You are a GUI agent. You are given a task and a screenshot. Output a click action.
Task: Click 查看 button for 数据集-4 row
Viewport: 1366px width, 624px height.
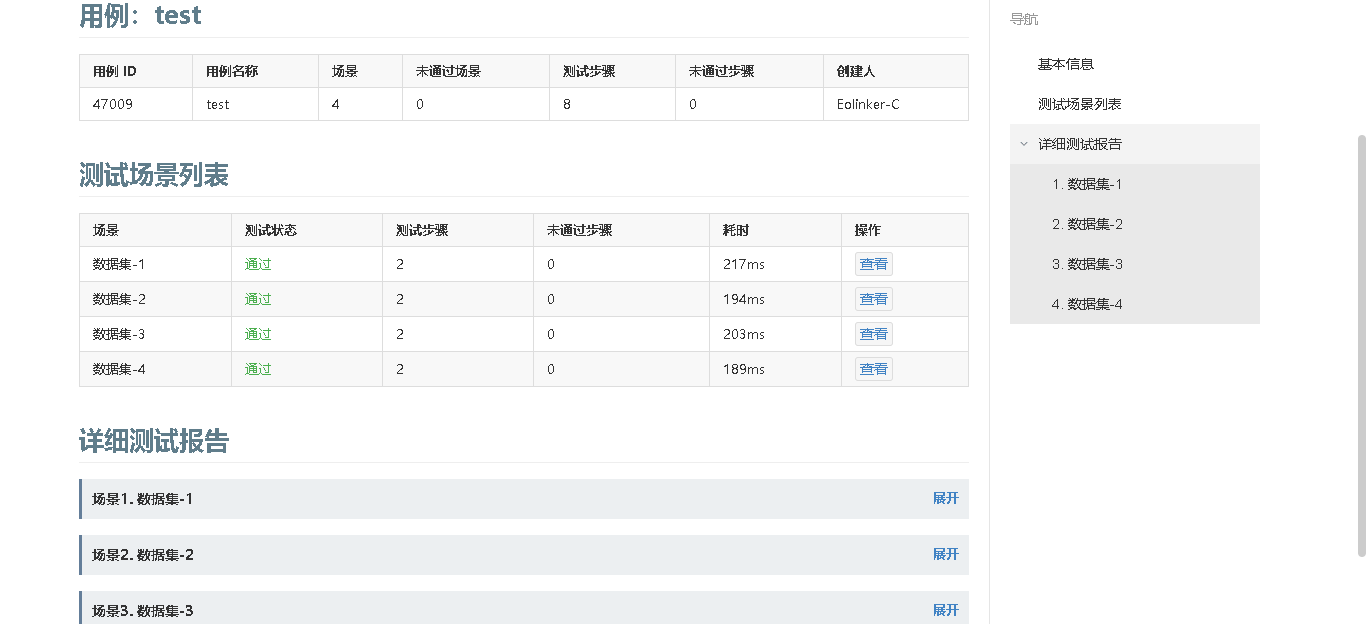(x=873, y=369)
